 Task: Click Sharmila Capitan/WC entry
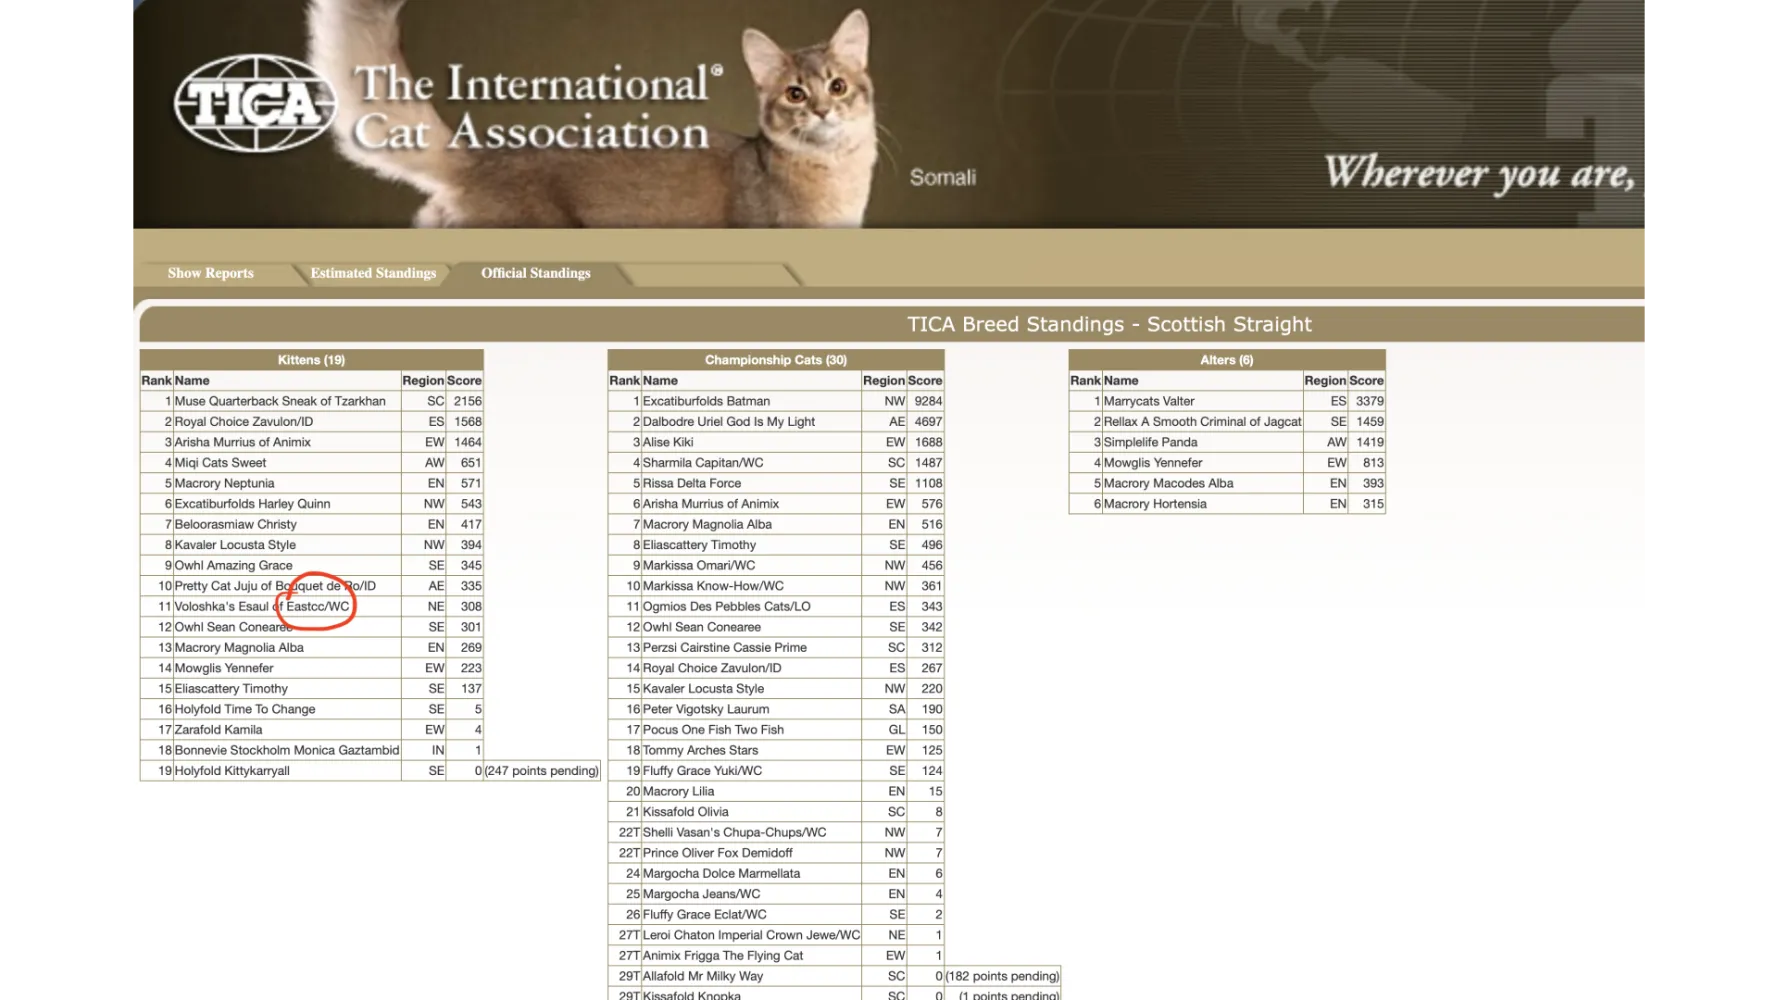703,463
